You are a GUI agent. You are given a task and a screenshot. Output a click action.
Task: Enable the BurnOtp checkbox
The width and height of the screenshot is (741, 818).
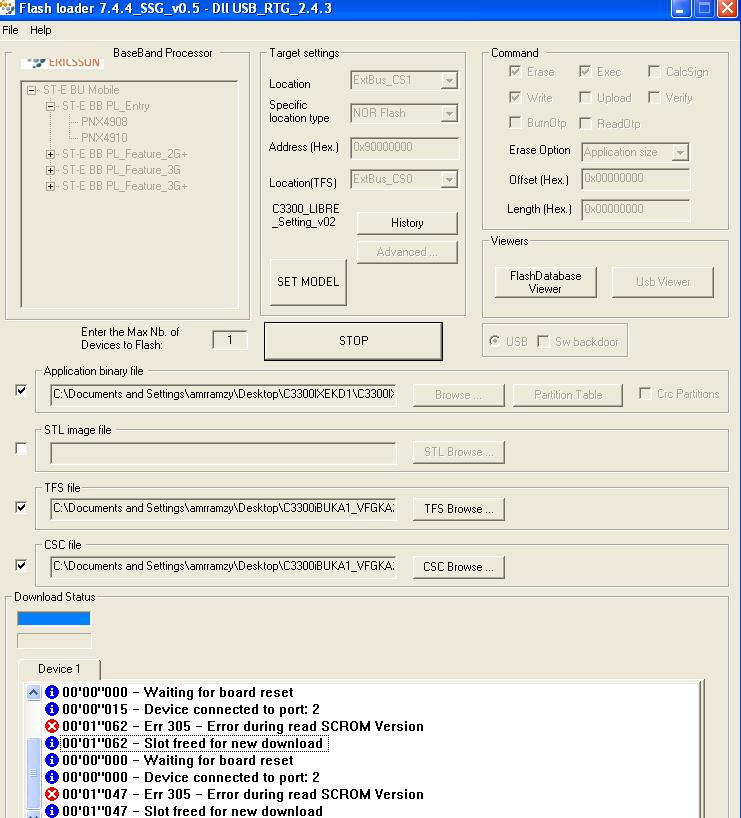[x=515, y=123]
